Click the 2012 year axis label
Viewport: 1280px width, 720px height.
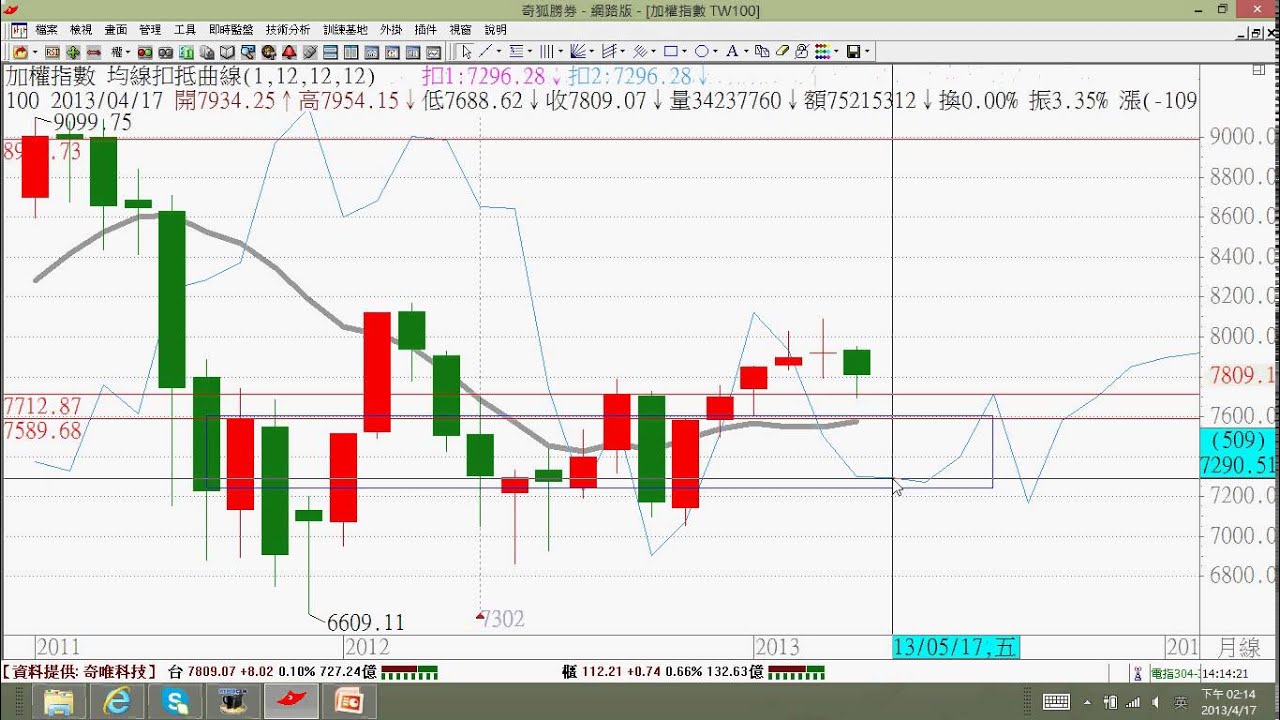[367, 647]
